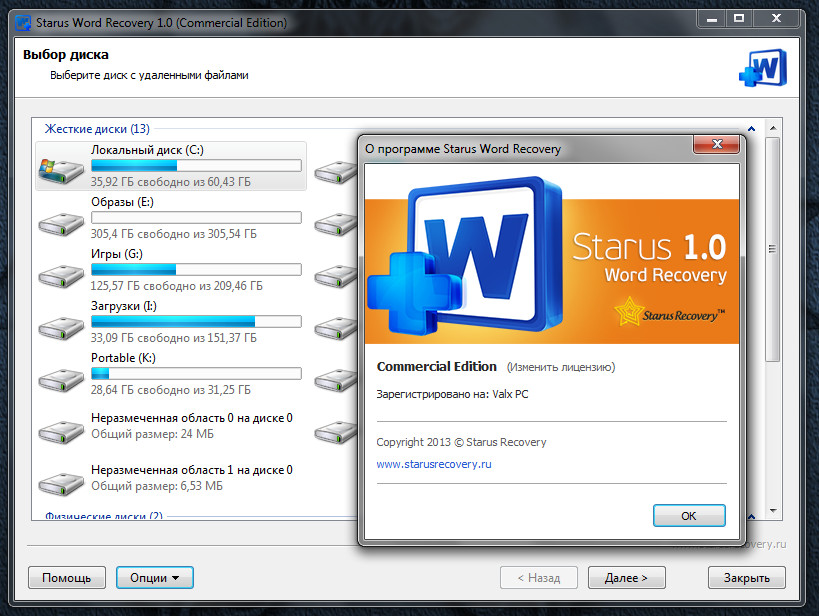Click the Жесткие диски (13) group header

tap(97, 129)
